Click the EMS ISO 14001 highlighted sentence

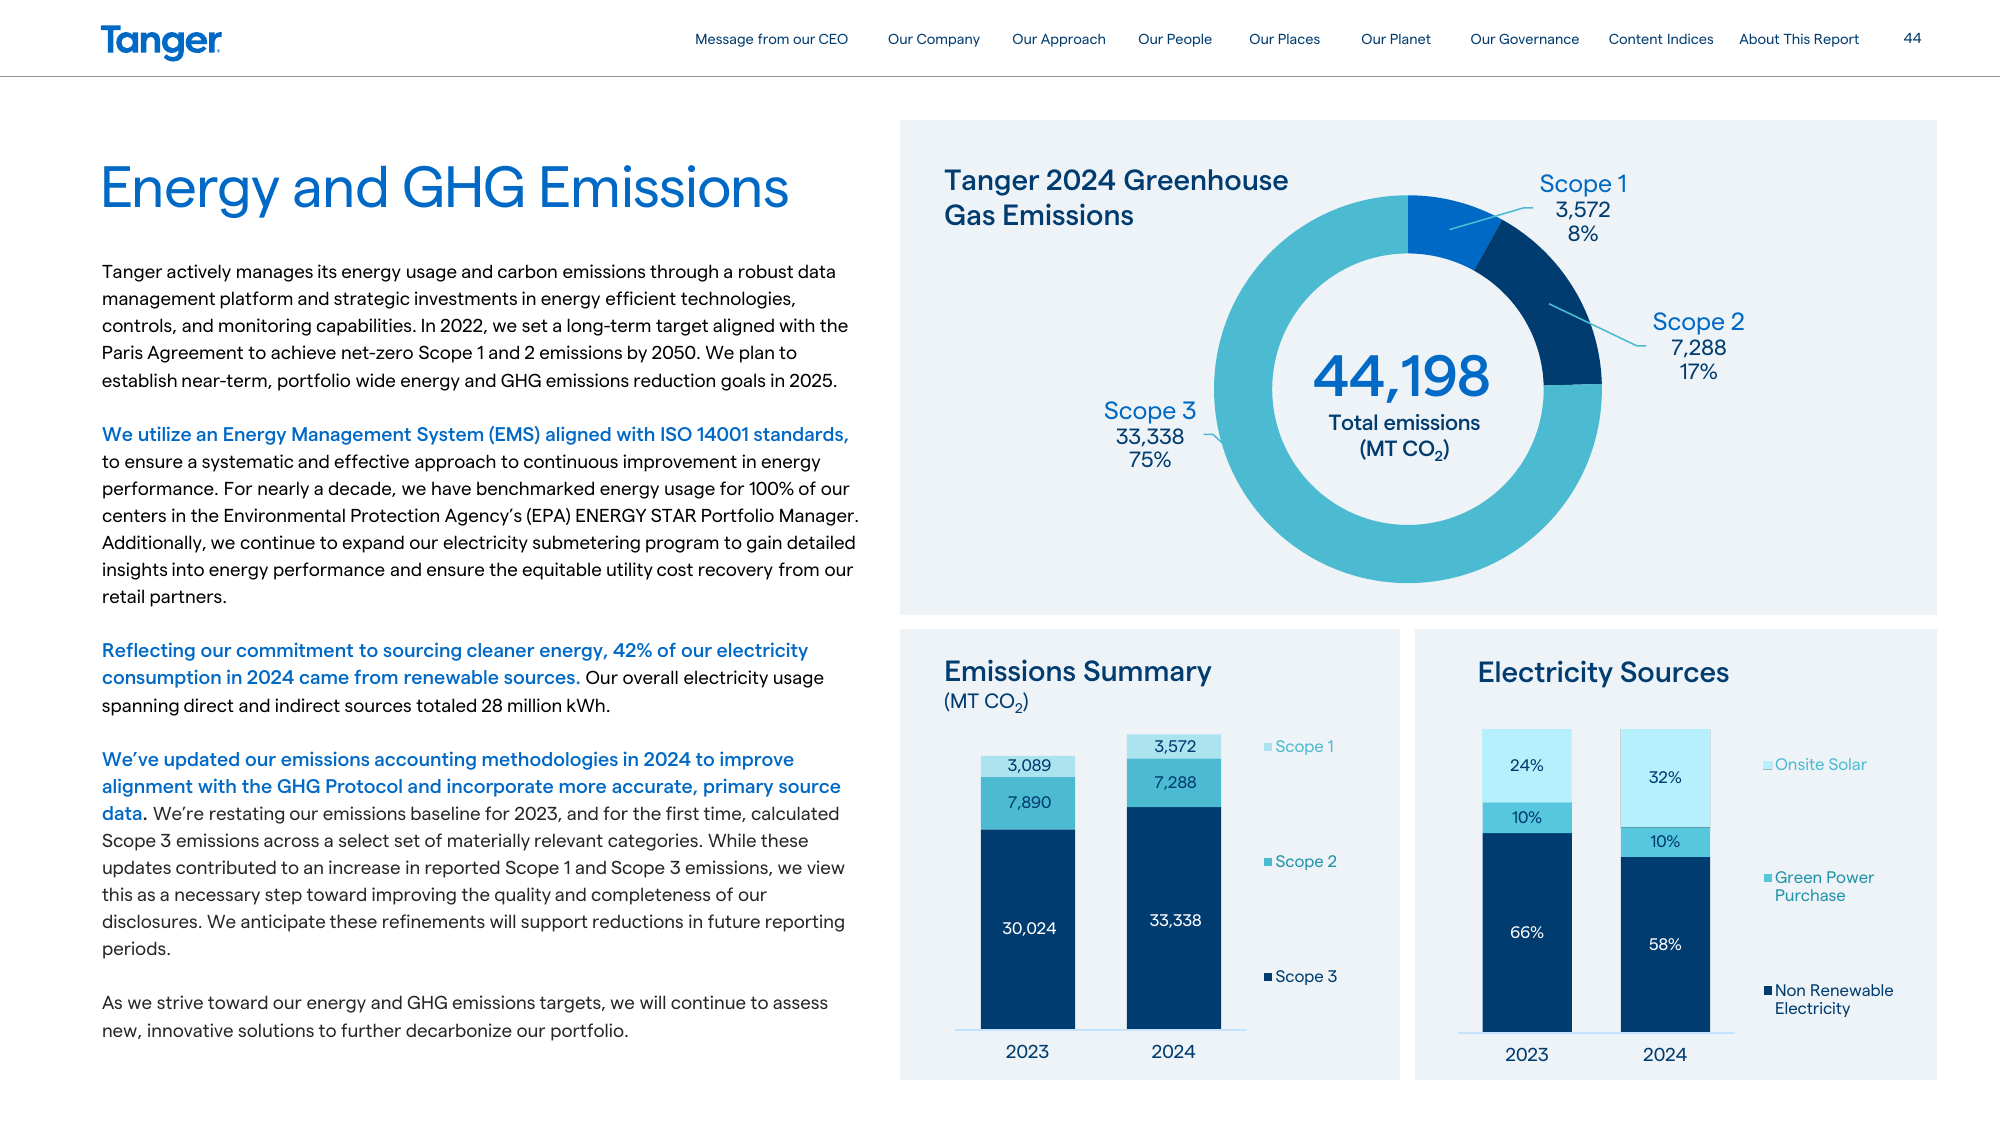point(475,435)
